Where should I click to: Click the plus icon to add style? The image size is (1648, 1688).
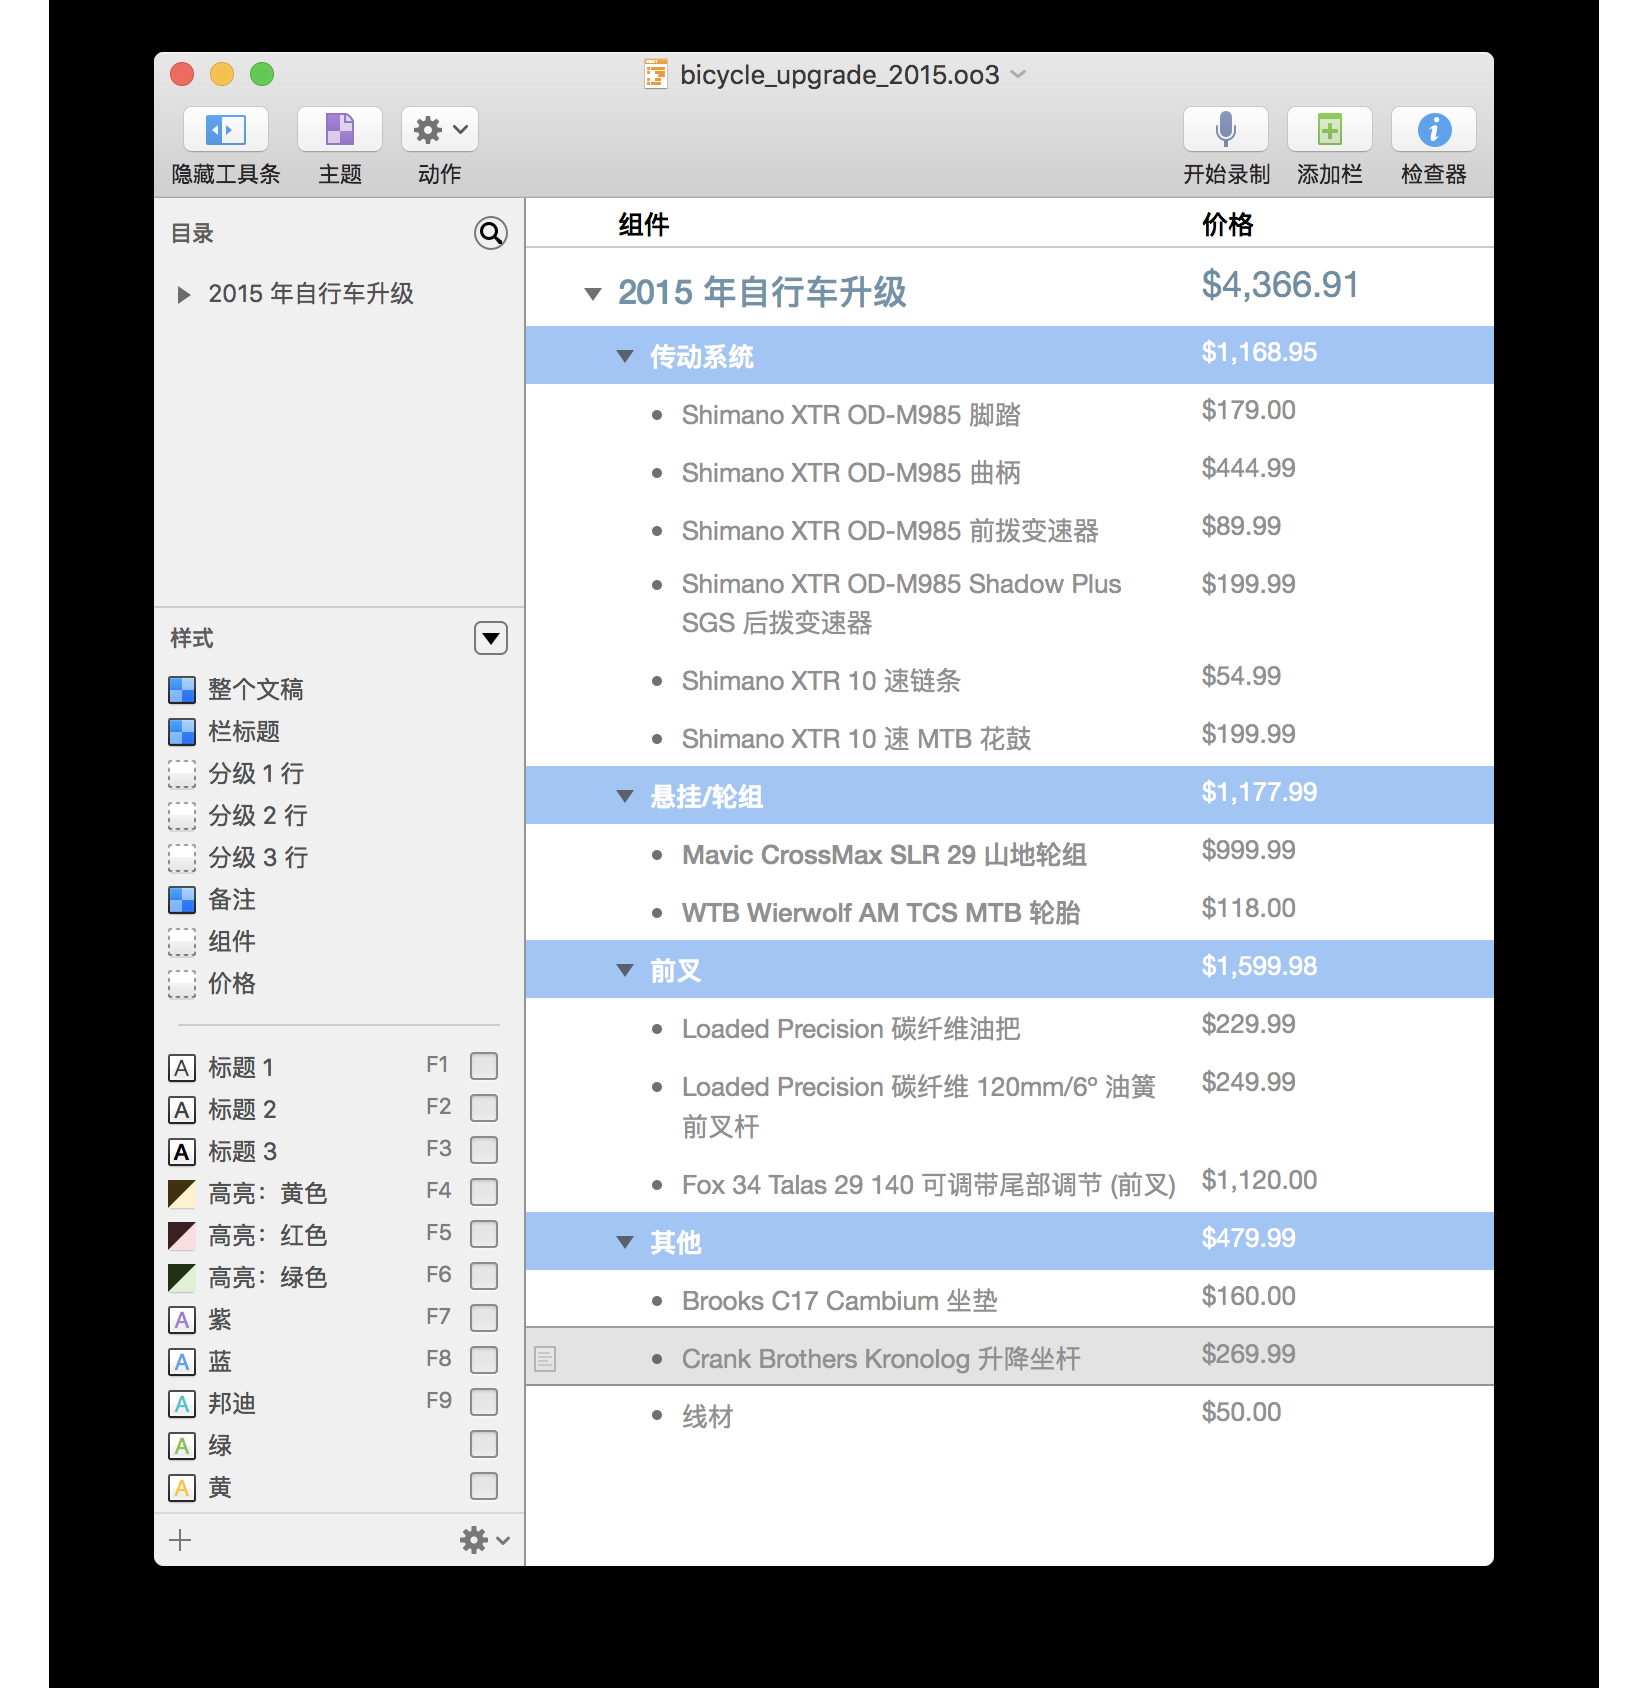point(180,1540)
